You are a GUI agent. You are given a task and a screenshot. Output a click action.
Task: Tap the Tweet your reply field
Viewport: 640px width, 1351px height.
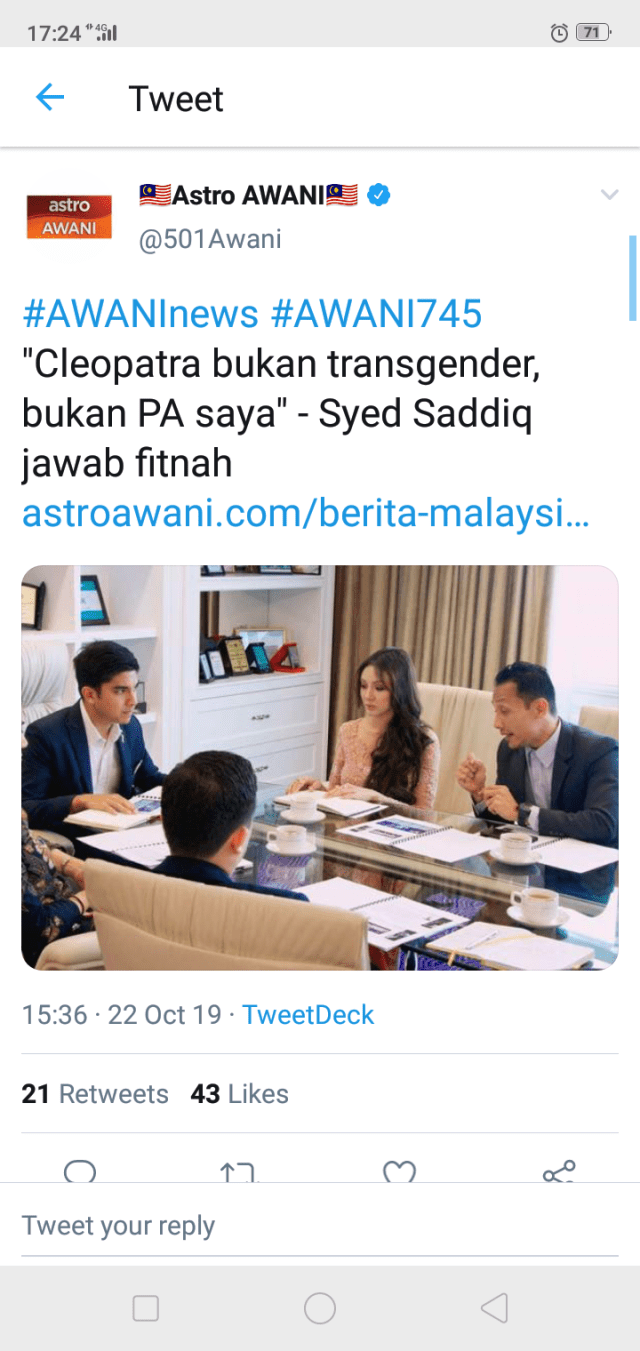tap(320, 1226)
